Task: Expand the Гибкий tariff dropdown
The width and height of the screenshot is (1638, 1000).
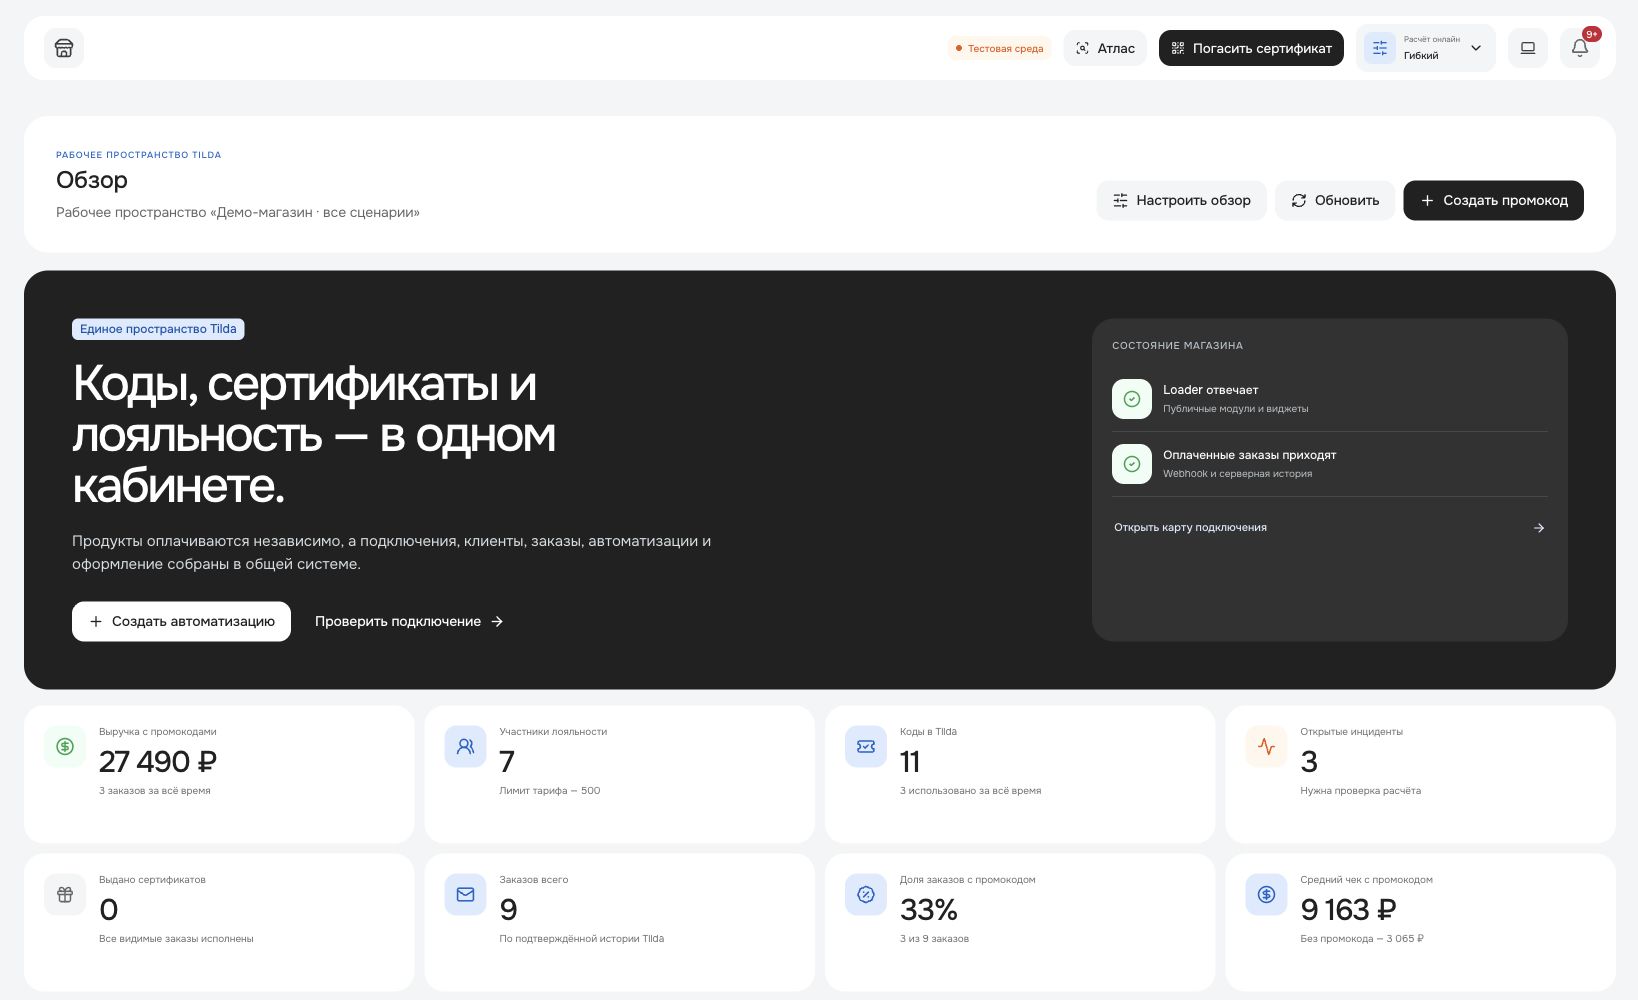Action: (1426, 48)
